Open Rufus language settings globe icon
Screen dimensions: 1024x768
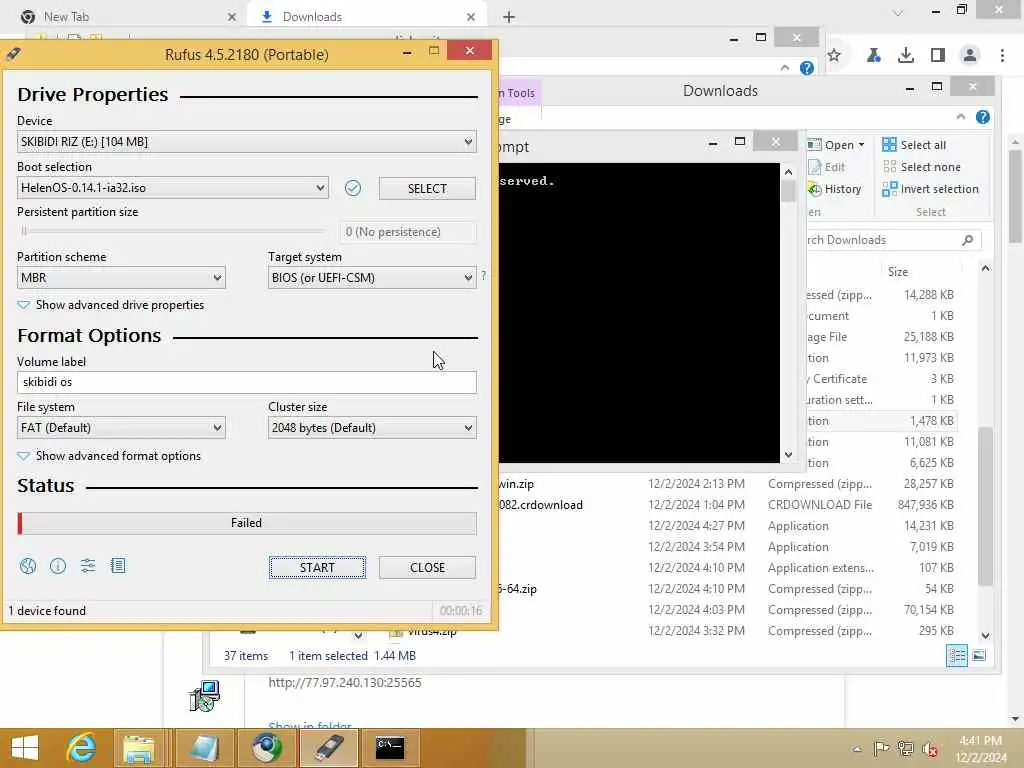(28, 566)
